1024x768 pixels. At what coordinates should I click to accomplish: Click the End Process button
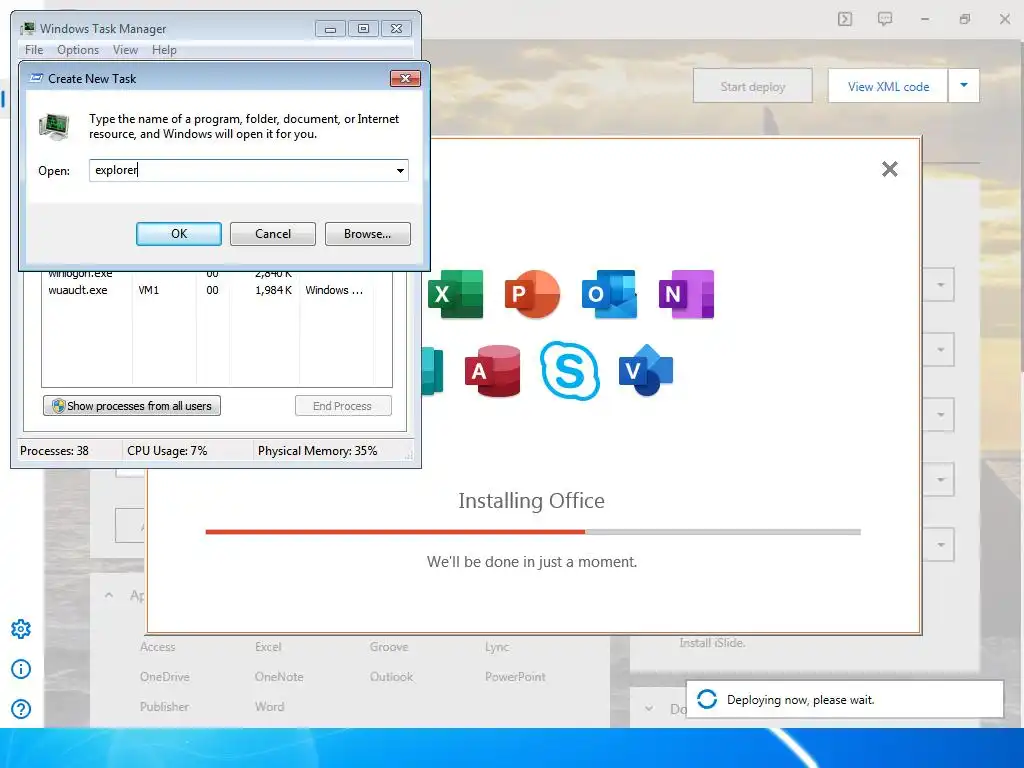(x=343, y=406)
